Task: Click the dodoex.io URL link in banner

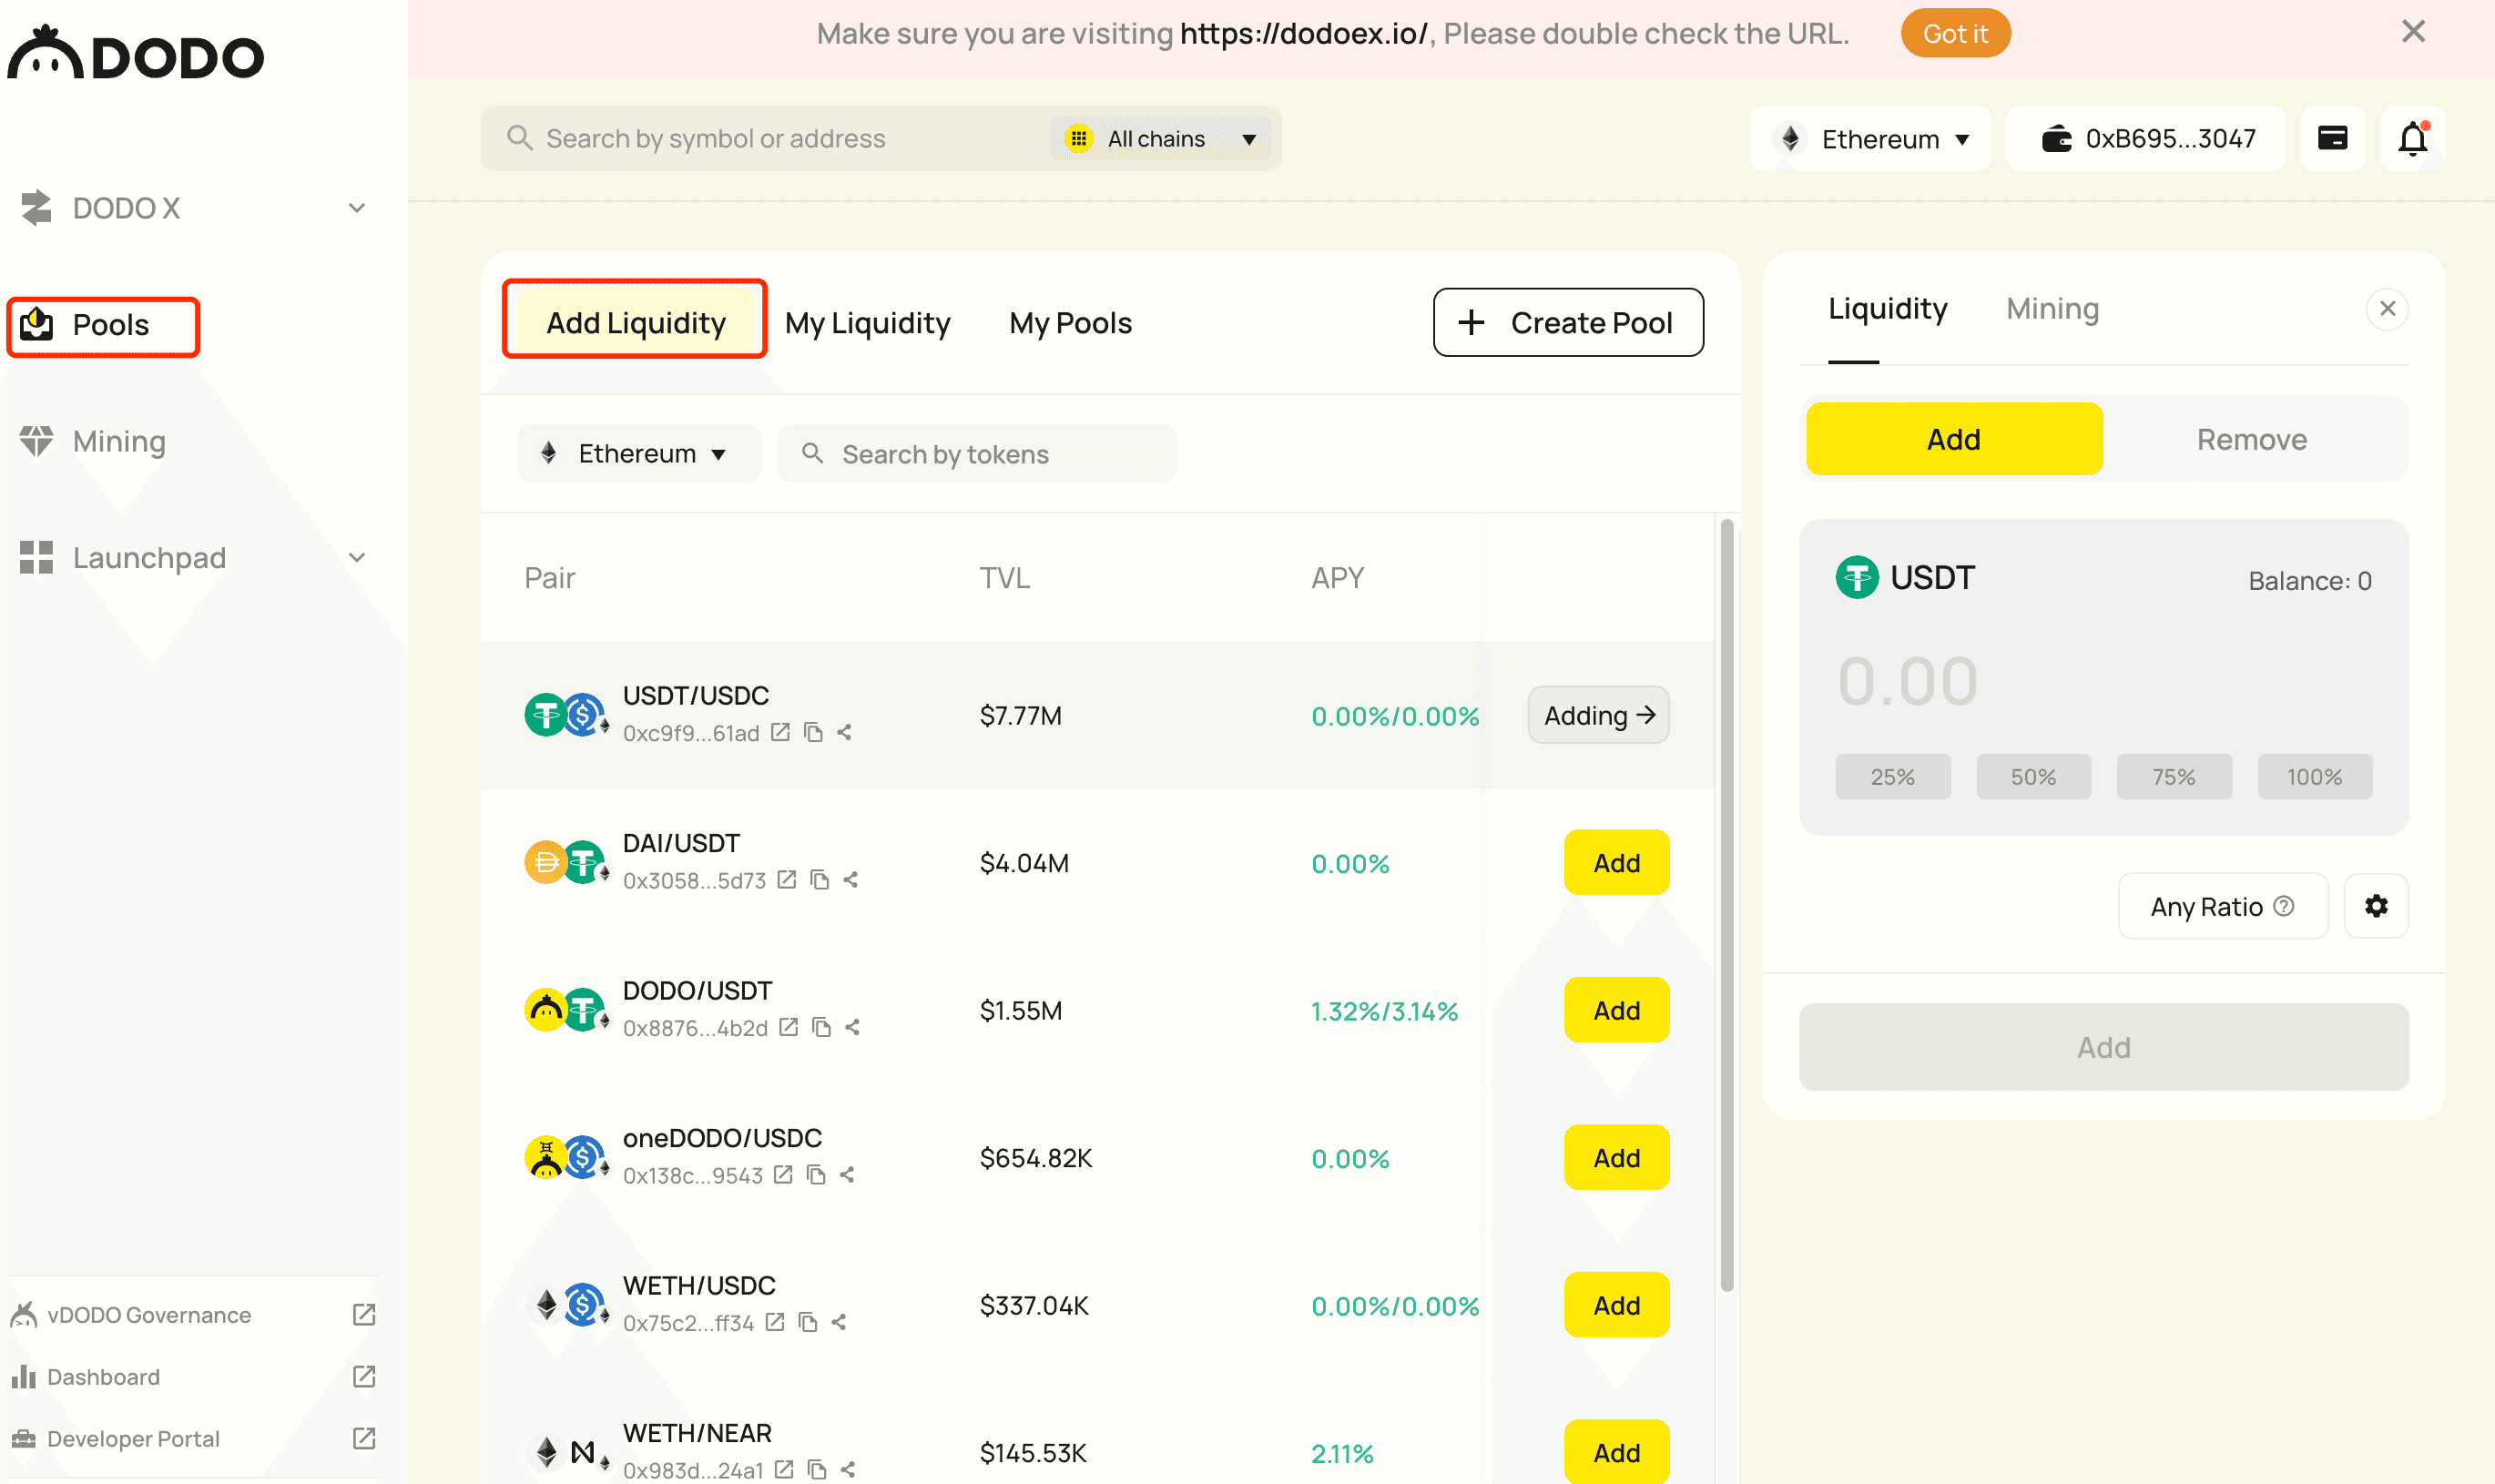Action: 1304,33
